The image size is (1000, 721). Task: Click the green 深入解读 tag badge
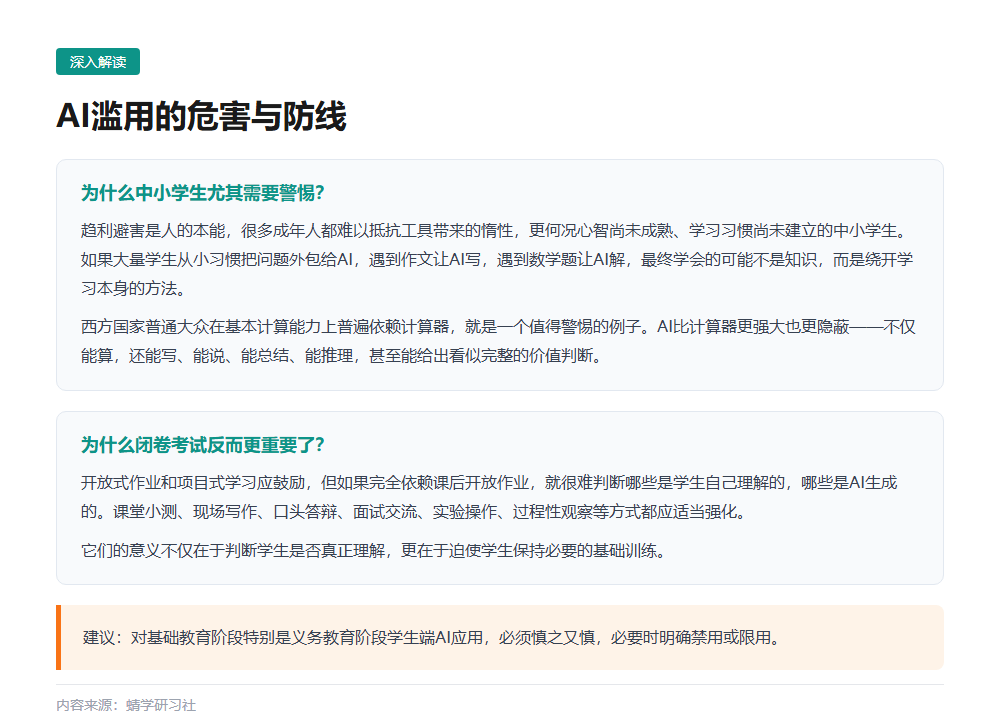pos(98,62)
